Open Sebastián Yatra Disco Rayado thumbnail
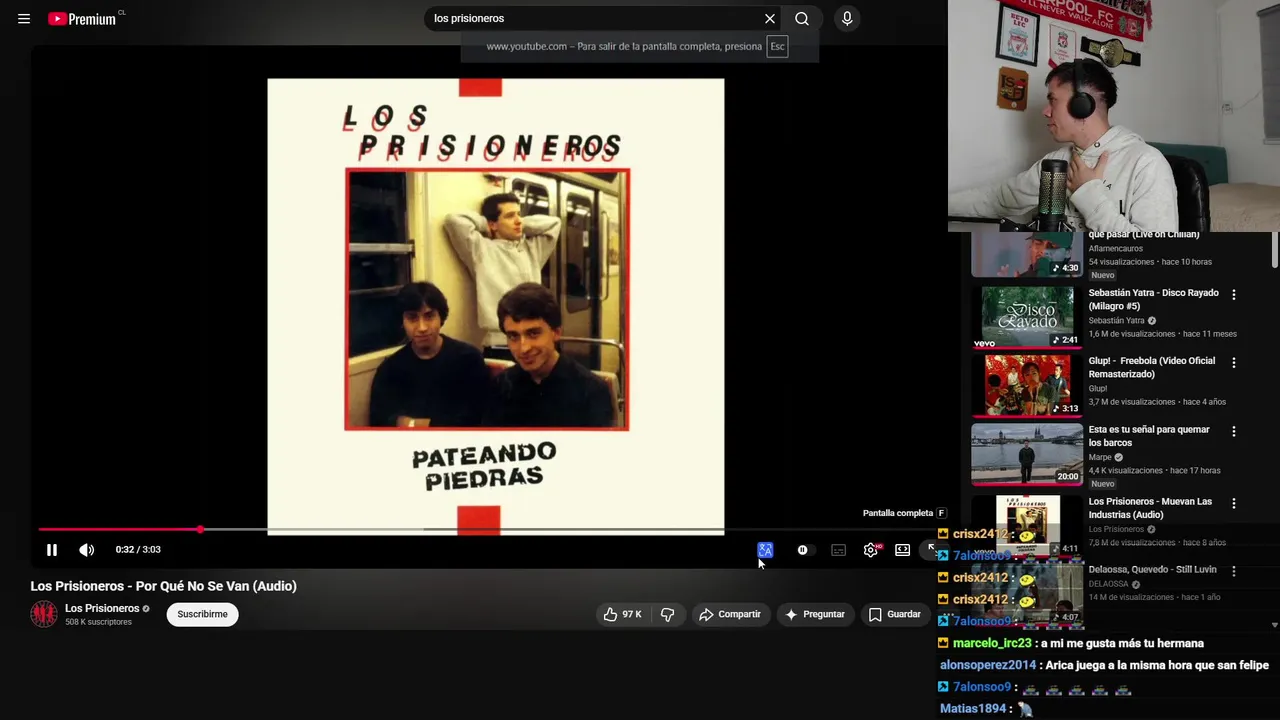The image size is (1280, 720). (x=1027, y=317)
